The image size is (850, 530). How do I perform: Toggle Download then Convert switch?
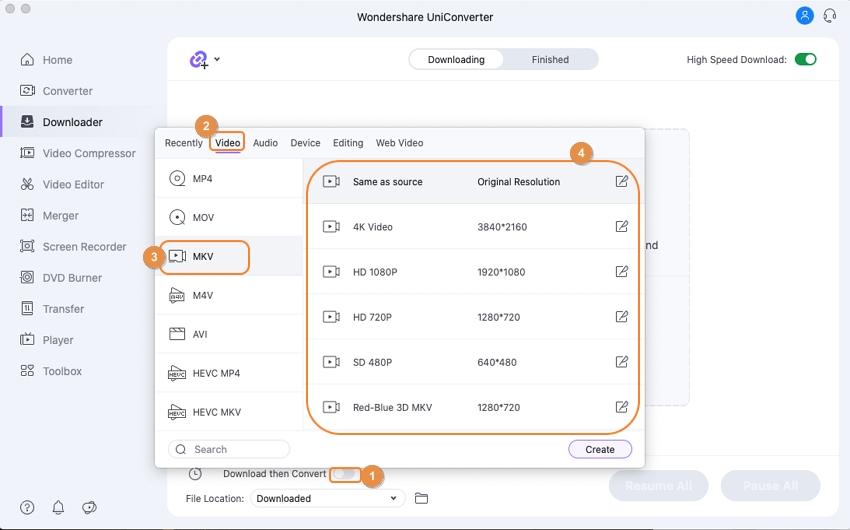tap(345, 474)
